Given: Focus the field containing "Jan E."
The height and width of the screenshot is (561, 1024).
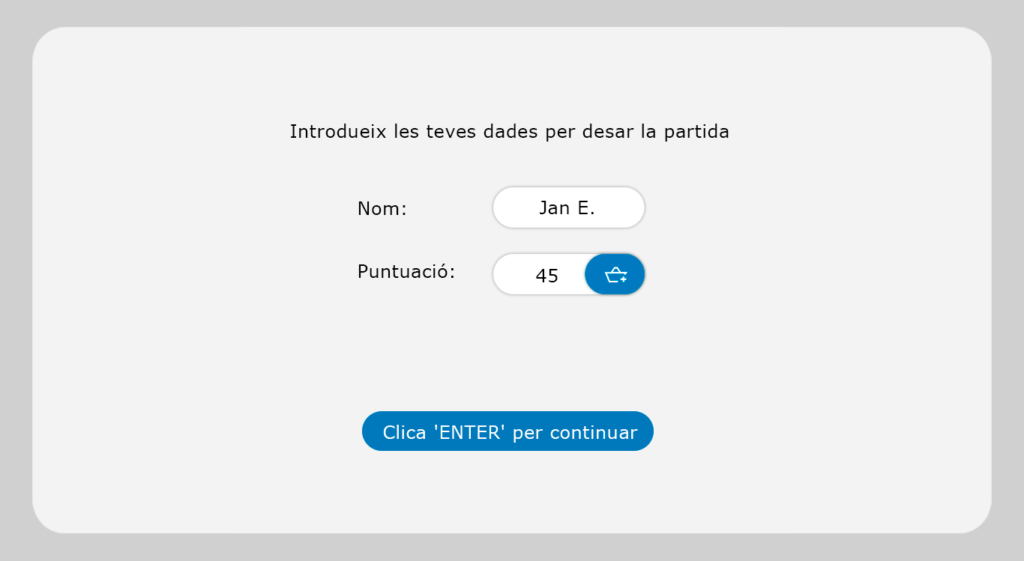Looking at the screenshot, I should click(x=568, y=208).
